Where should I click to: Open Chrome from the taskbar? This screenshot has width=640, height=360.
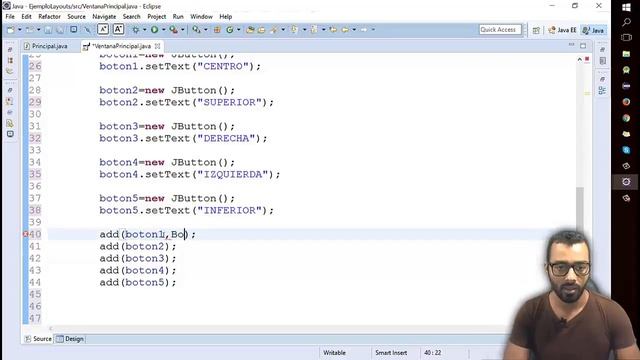click(626, 118)
